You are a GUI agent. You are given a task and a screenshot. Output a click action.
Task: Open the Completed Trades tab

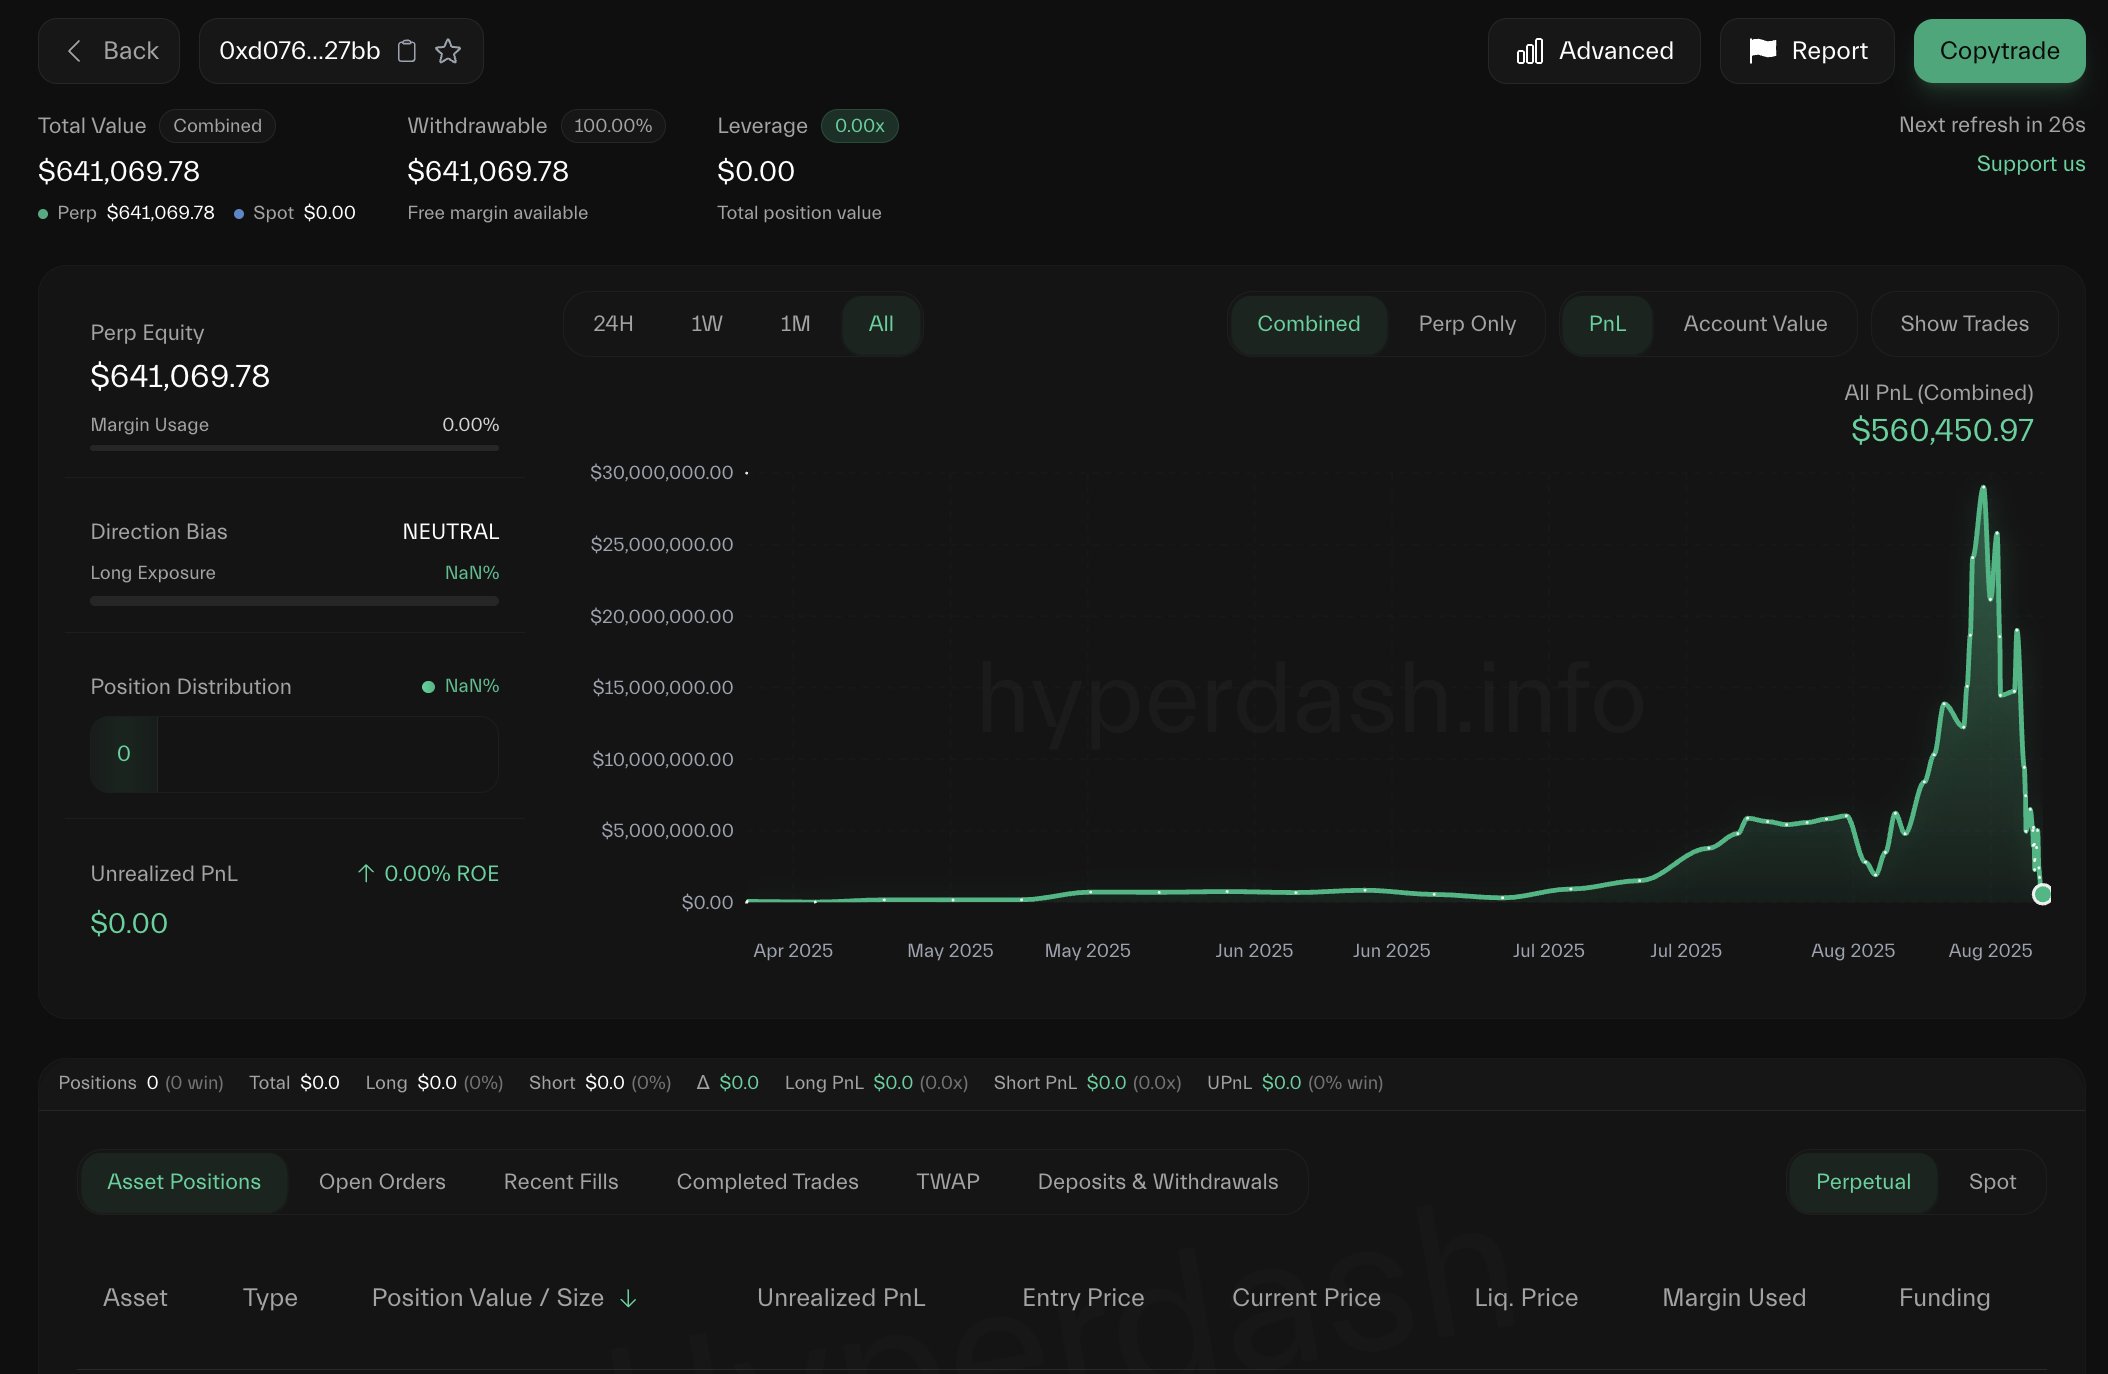[767, 1182]
